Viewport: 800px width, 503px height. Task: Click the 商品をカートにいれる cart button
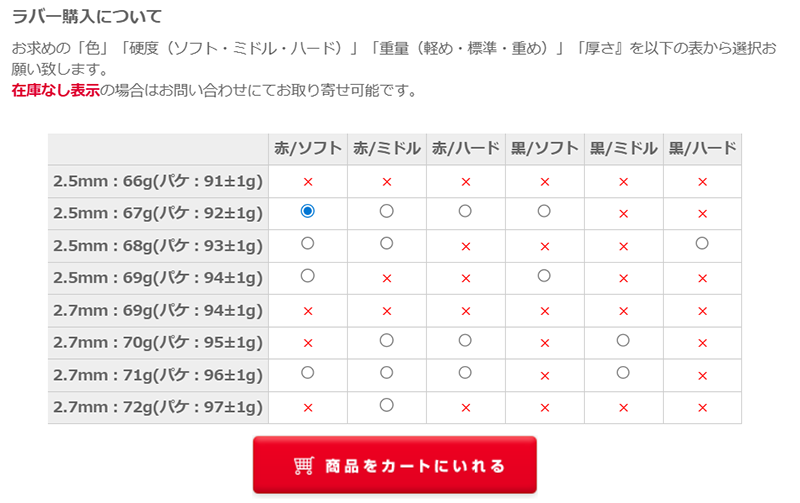click(395, 465)
